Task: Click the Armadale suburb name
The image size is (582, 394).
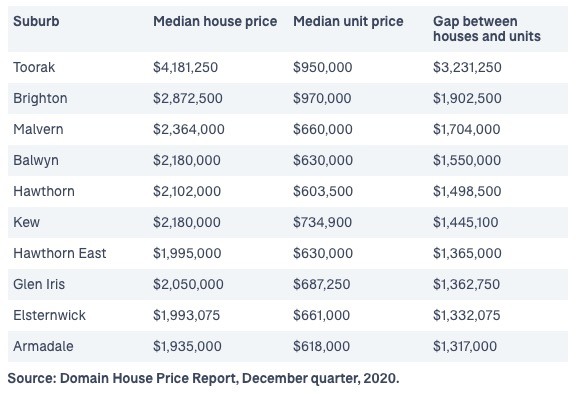Action: [x=43, y=346]
